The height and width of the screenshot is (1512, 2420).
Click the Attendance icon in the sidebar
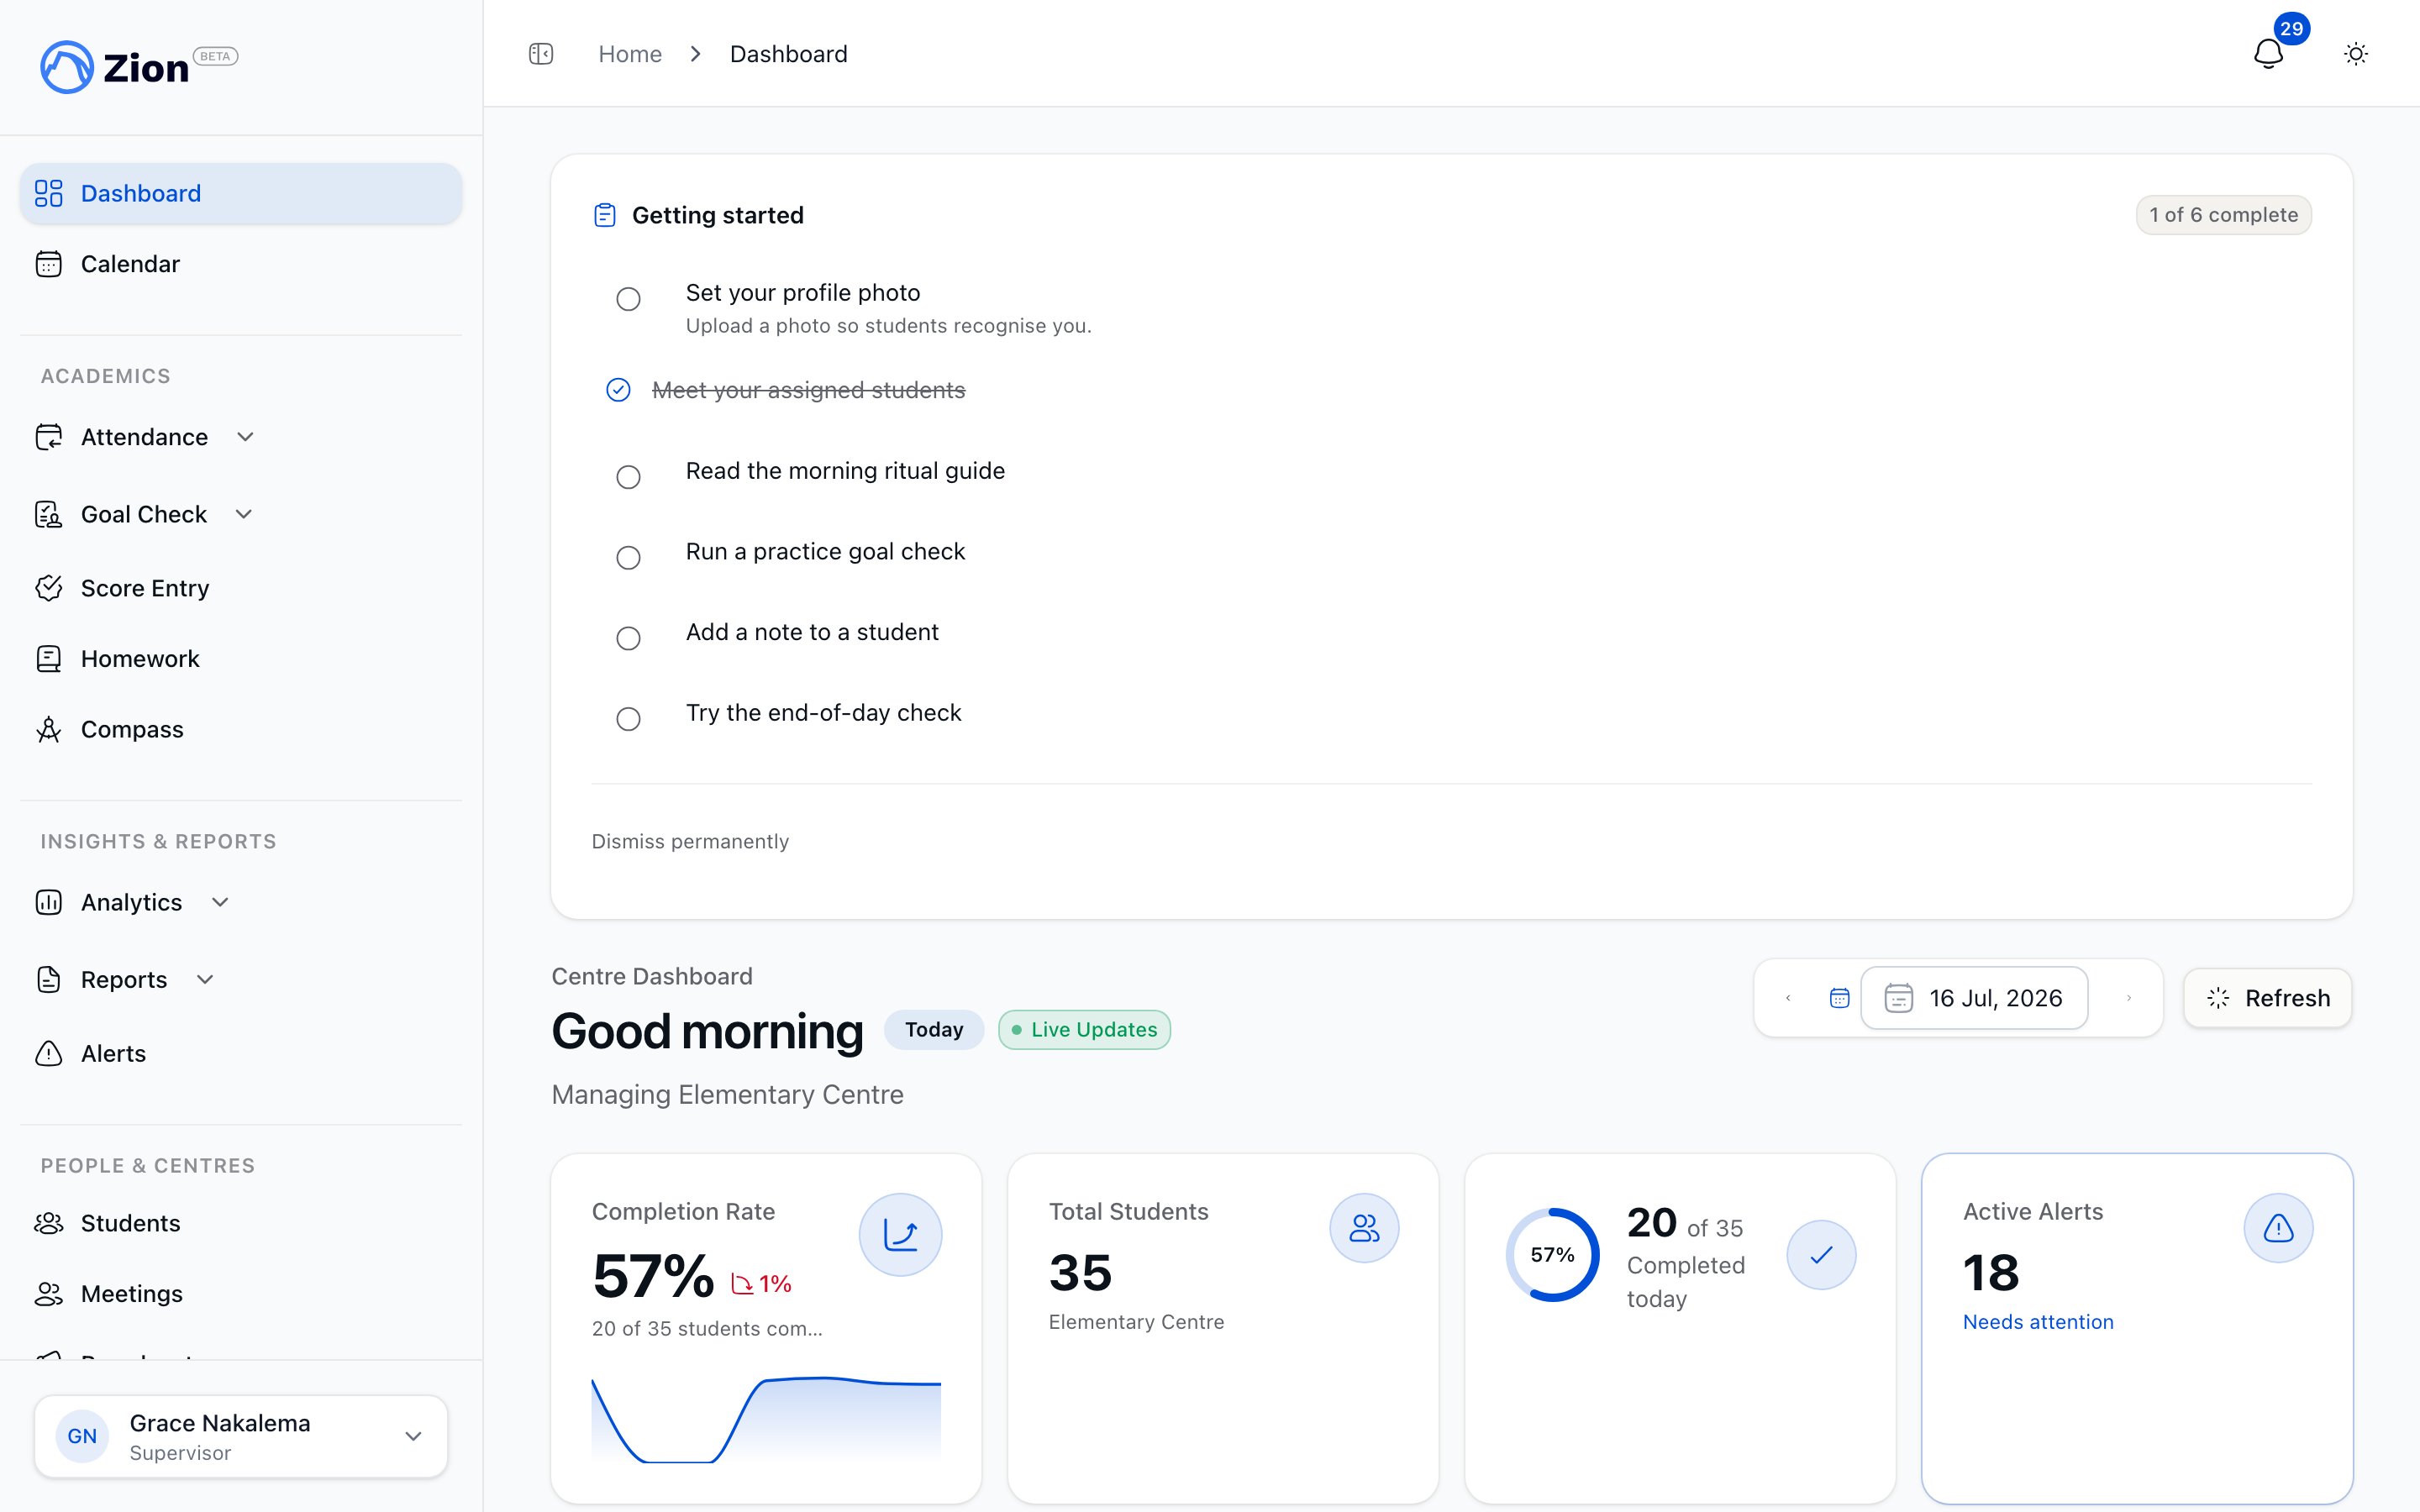tap(49, 437)
